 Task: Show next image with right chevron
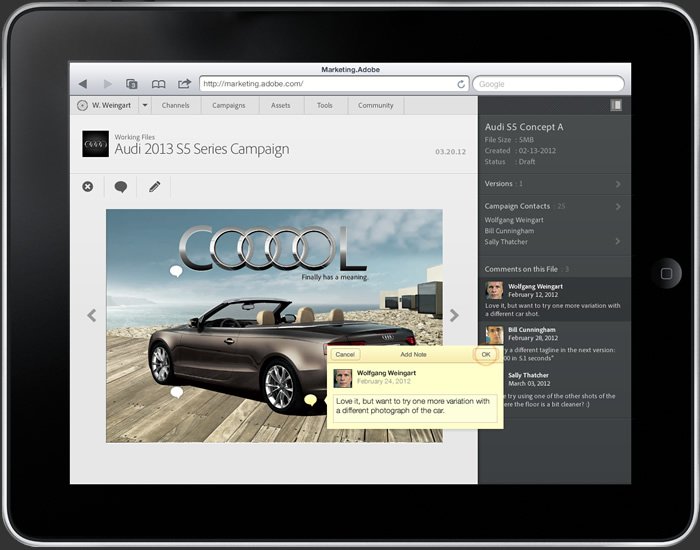point(454,315)
